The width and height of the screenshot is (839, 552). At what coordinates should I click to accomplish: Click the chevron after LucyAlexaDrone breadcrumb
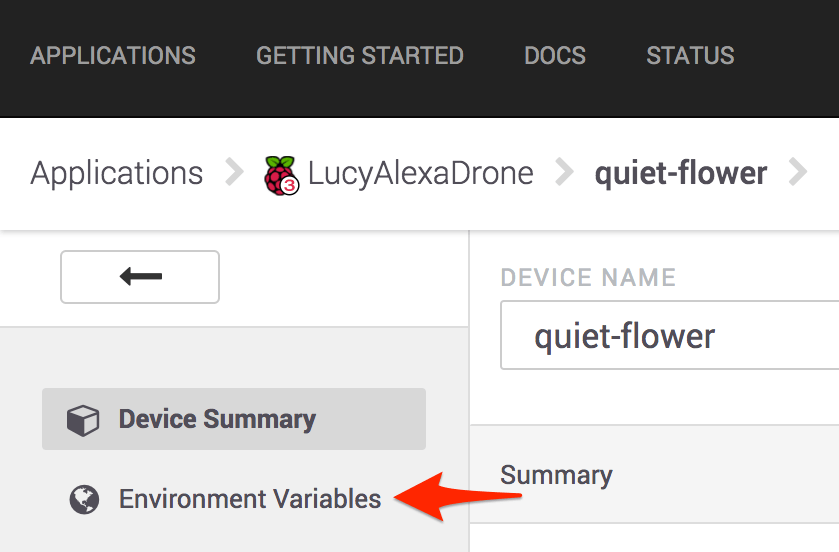pos(564,173)
